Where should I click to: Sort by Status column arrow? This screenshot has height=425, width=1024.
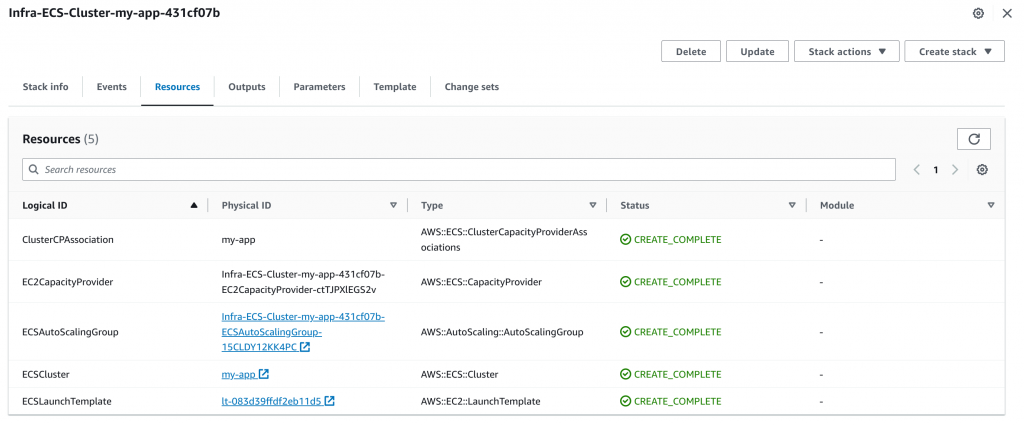791,205
